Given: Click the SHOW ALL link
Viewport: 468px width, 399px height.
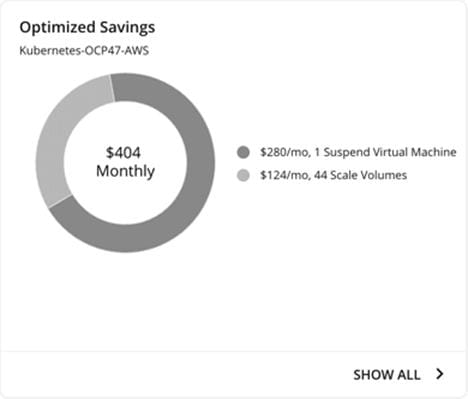Looking at the screenshot, I should tap(387, 375).
